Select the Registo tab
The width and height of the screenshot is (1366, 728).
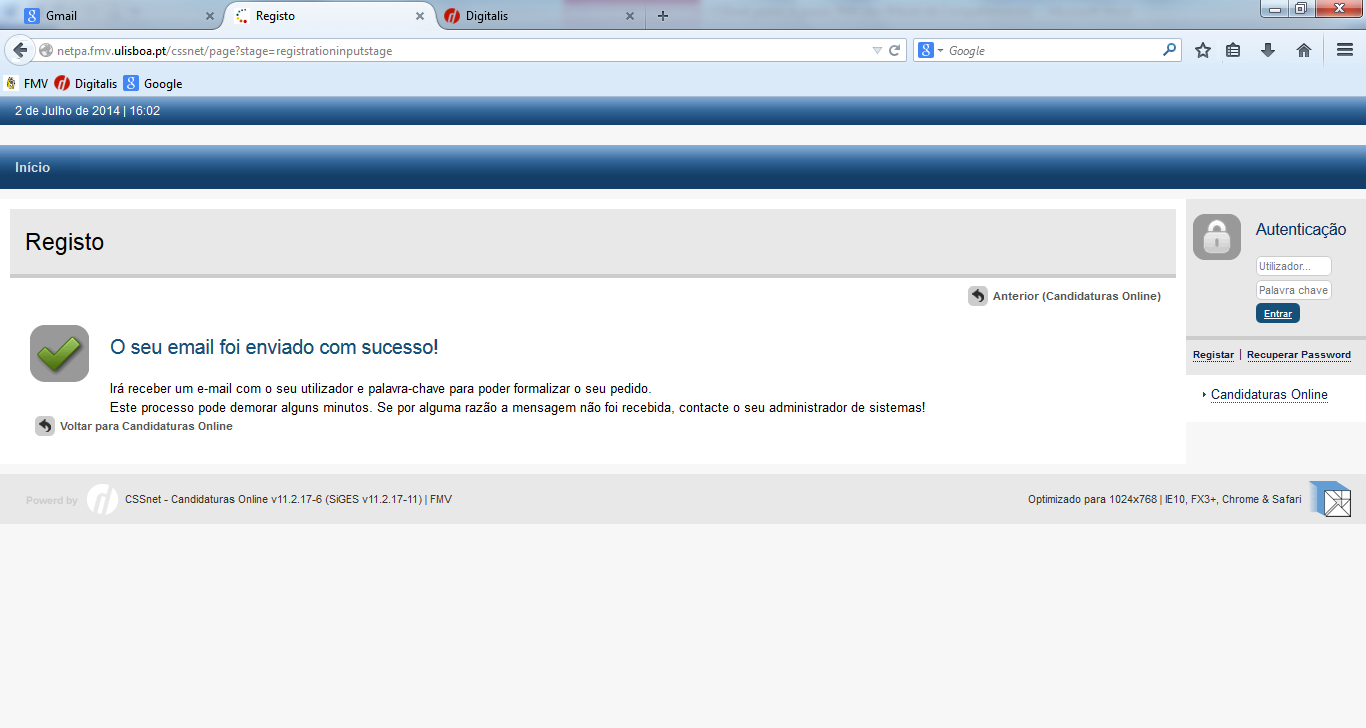click(x=330, y=16)
